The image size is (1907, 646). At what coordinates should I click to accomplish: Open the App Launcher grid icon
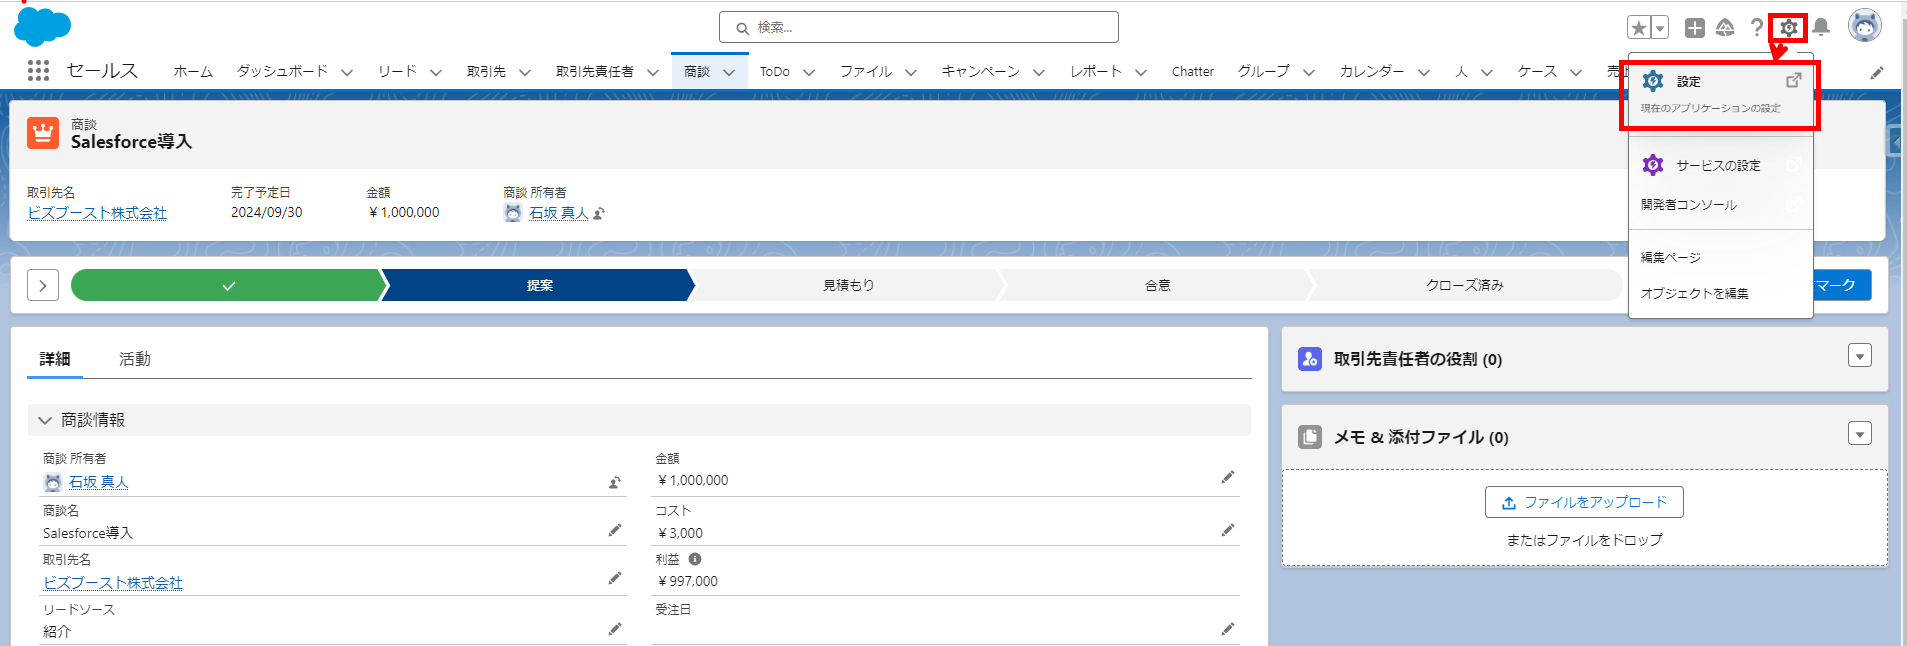(39, 70)
